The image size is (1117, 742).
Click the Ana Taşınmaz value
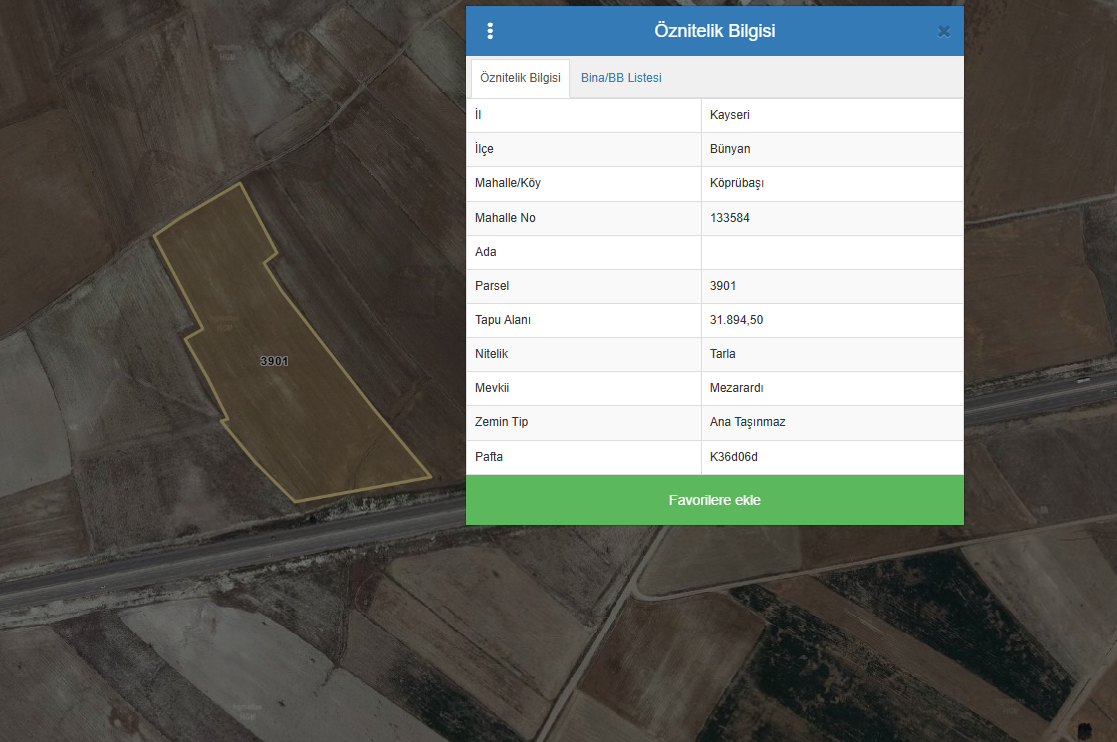click(747, 422)
